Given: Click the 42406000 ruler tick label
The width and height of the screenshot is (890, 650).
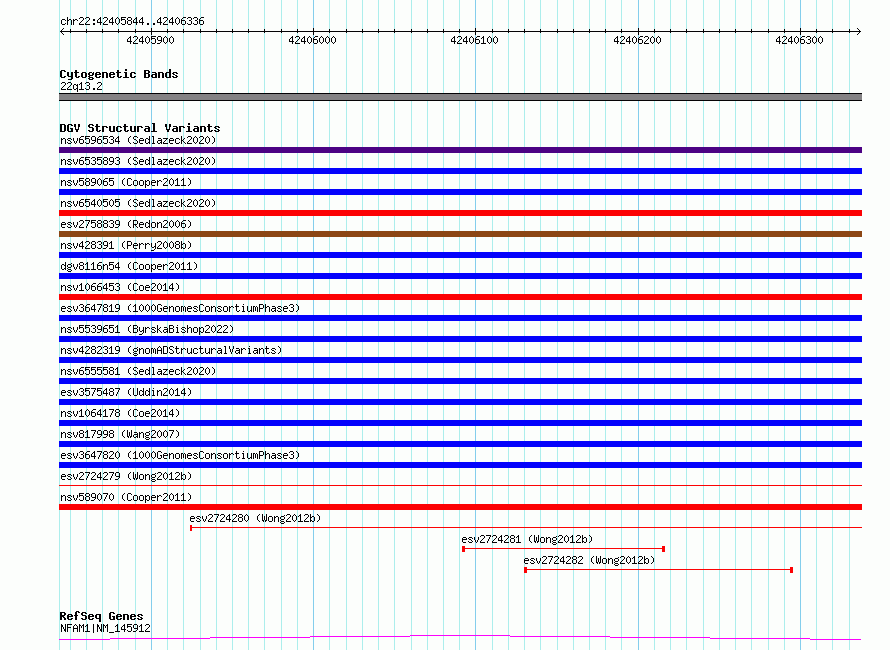Looking at the screenshot, I should pos(312,40).
